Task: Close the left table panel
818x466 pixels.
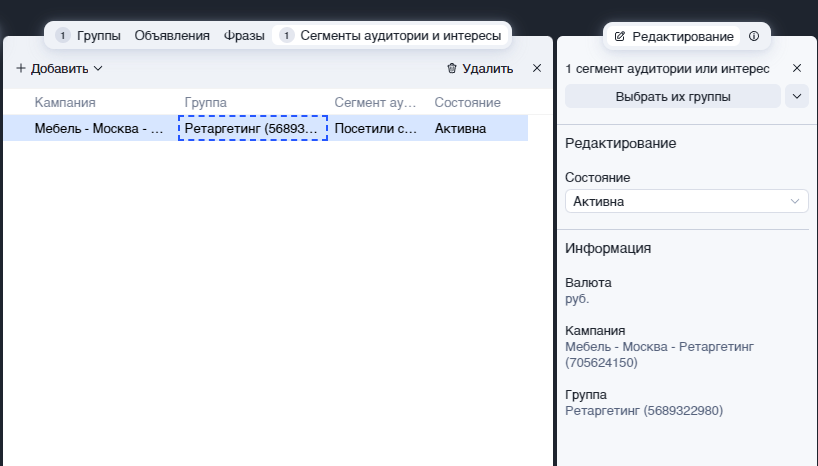Action: point(537,68)
